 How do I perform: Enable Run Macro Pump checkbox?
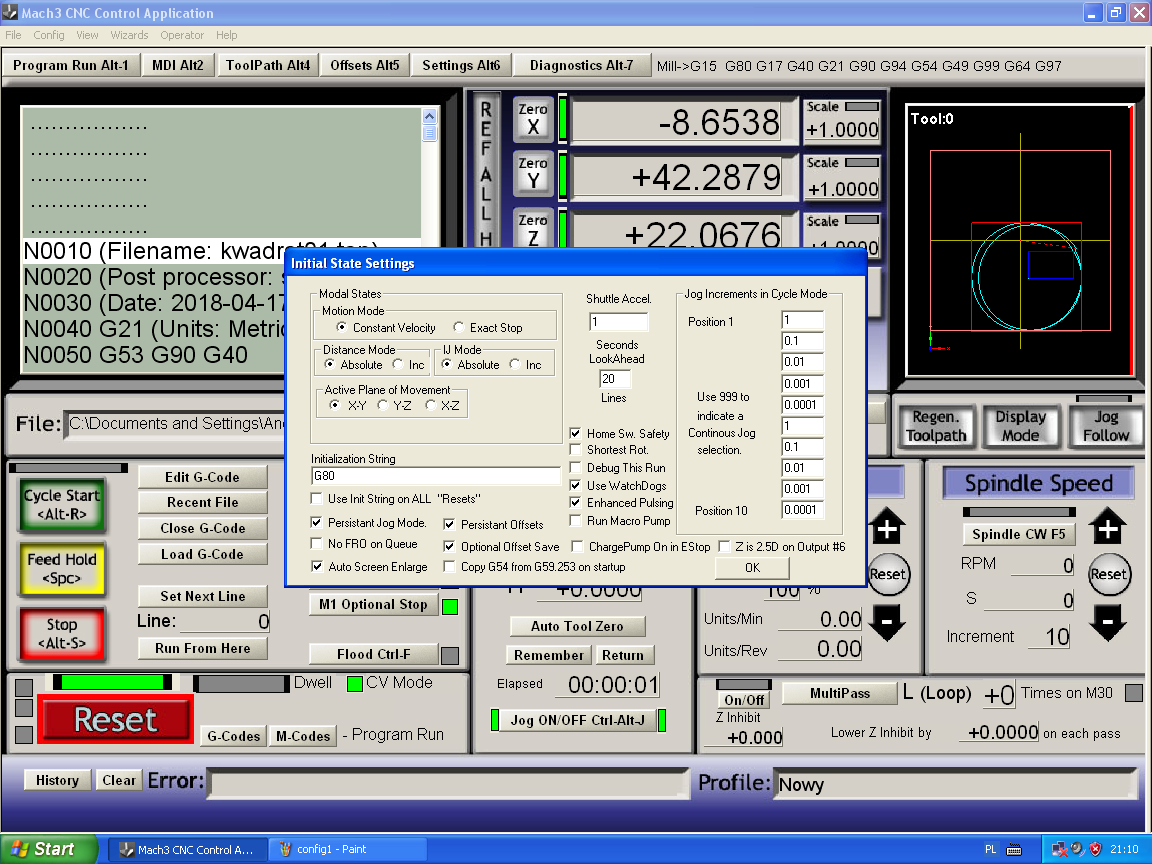(575, 520)
